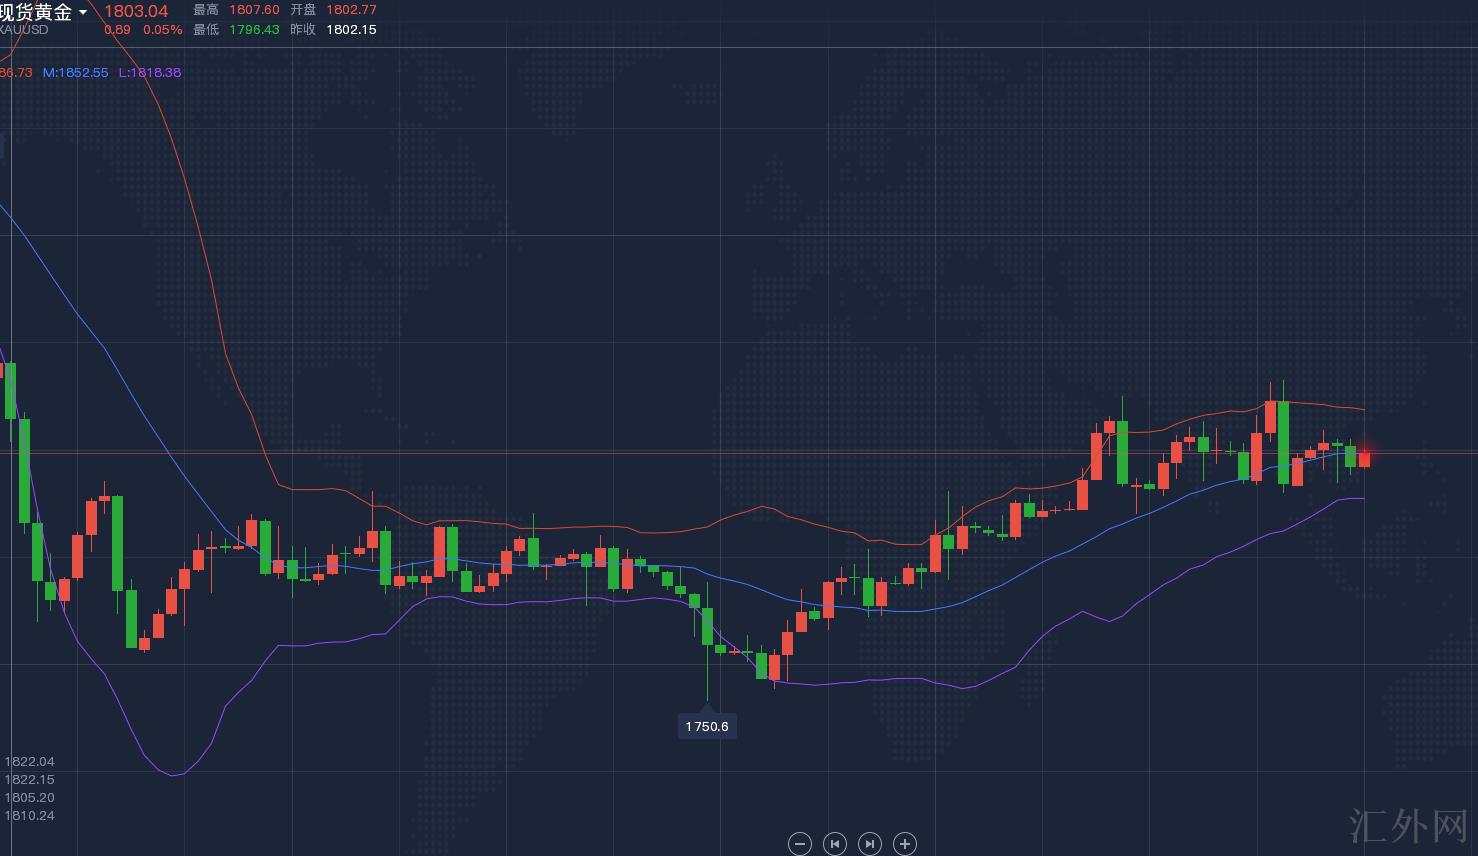The width and height of the screenshot is (1478, 856).
Task: Click the 1822.04 value at bottom left
Action: pos(30,762)
